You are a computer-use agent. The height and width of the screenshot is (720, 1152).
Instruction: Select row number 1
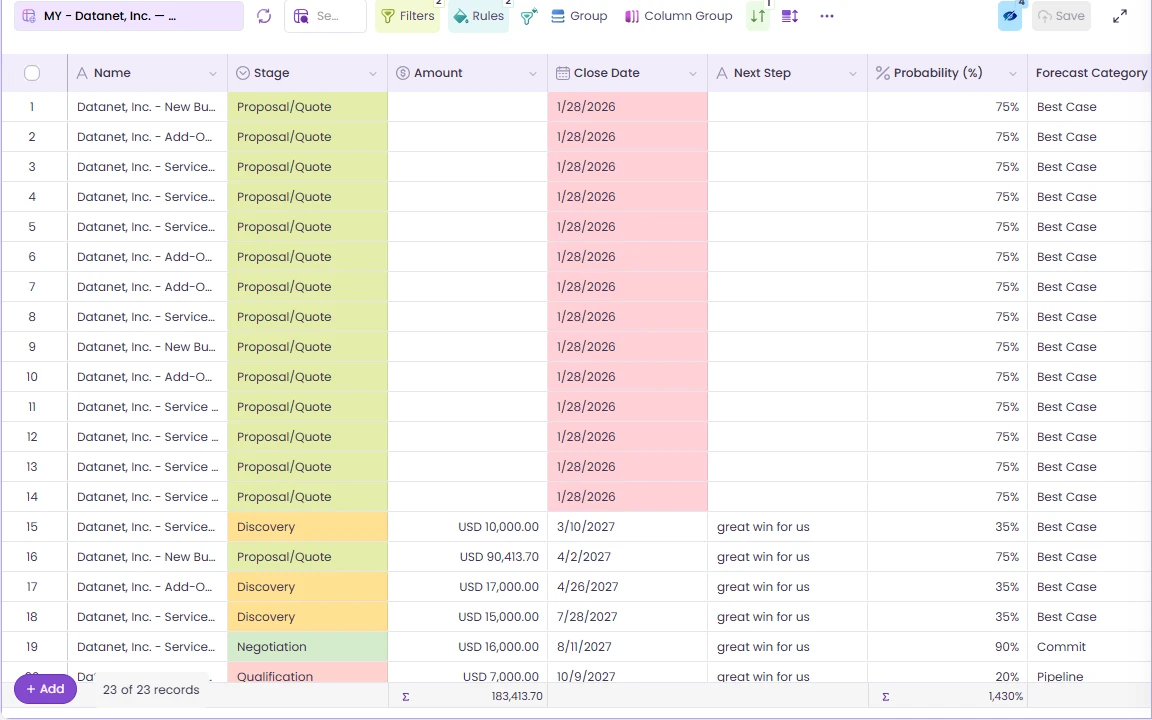[32, 107]
